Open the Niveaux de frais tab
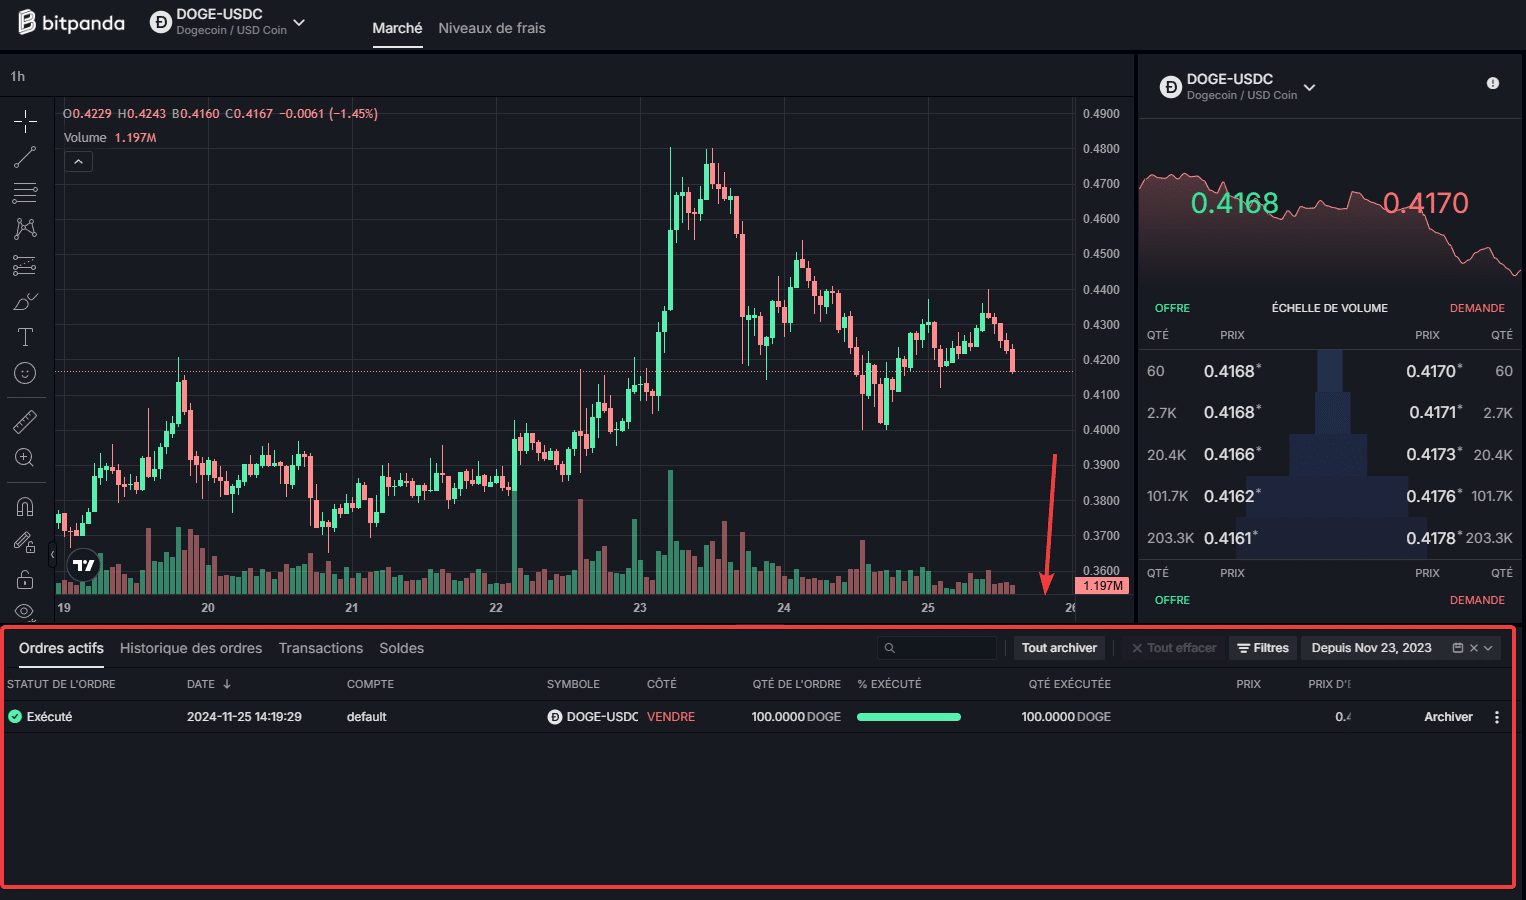Screen dimensions: 1526x900 click(492, 28)
